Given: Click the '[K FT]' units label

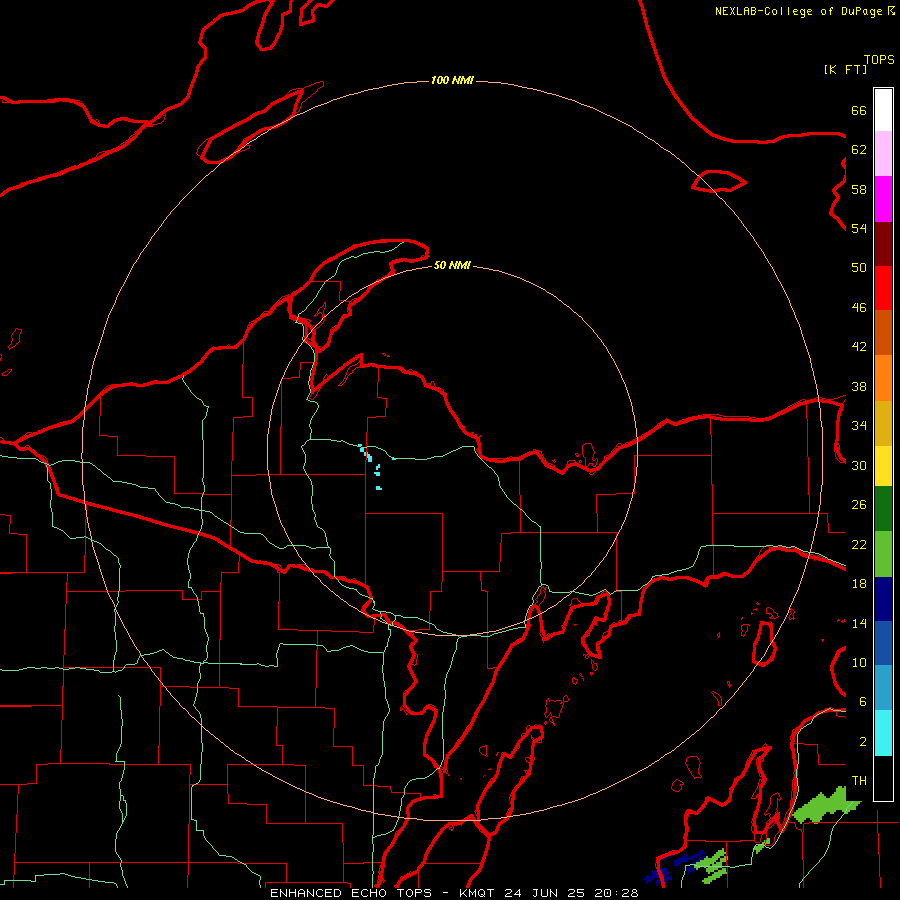Looking at the screenshot, I should pyautogui.click(x=845, y=69).
